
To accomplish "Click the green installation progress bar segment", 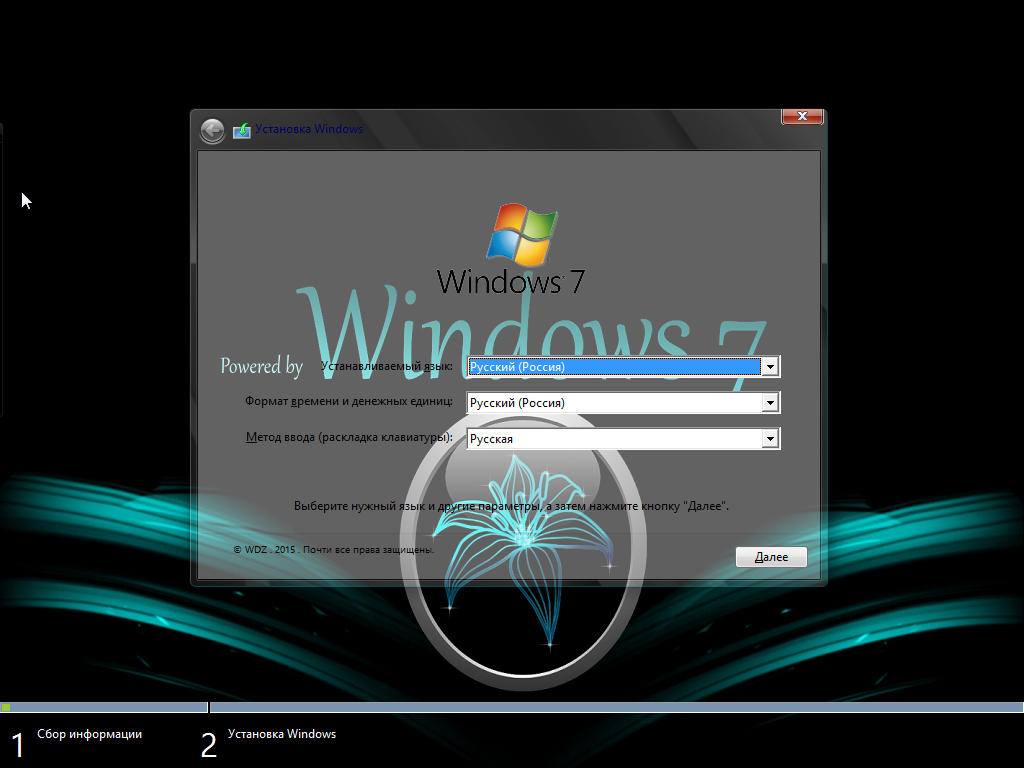I will pos(6,707).
